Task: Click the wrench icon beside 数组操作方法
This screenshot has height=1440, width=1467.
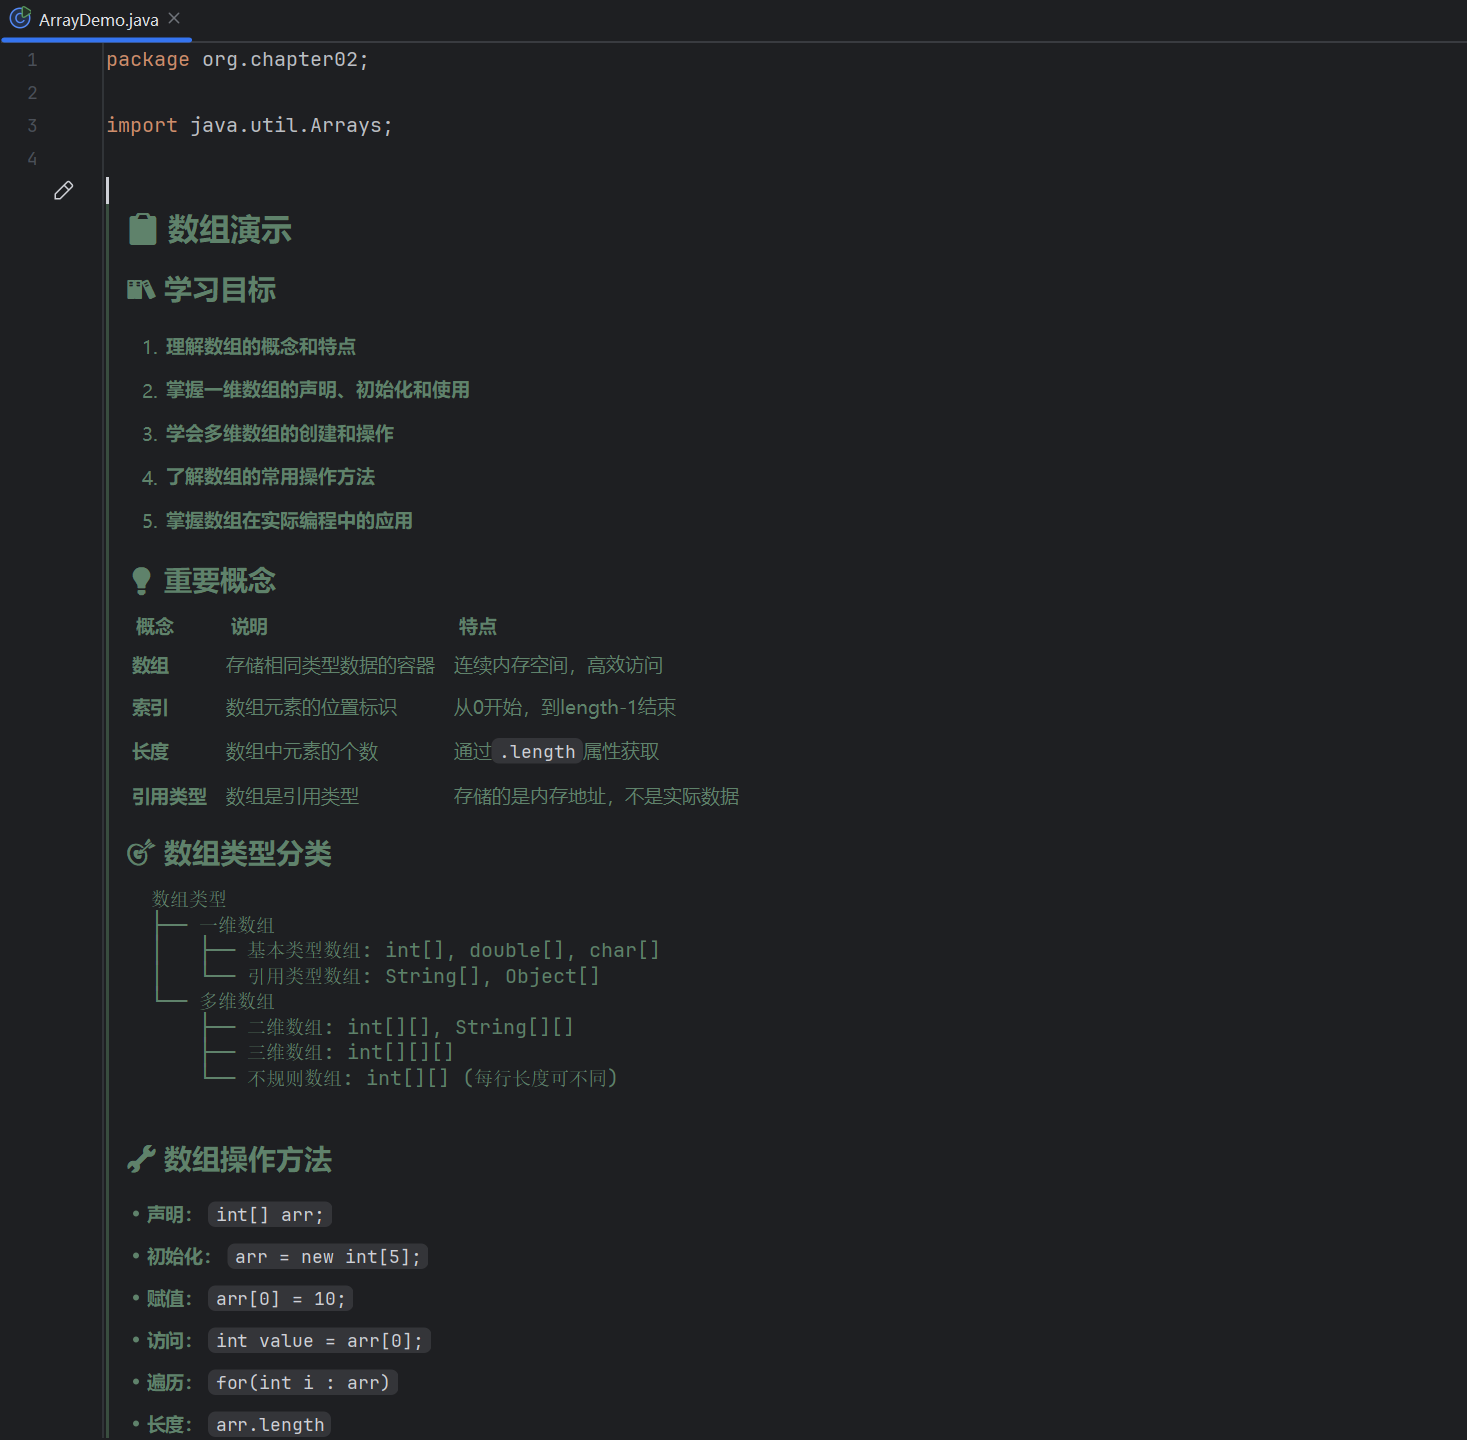Action: (x=141, y=1160)
